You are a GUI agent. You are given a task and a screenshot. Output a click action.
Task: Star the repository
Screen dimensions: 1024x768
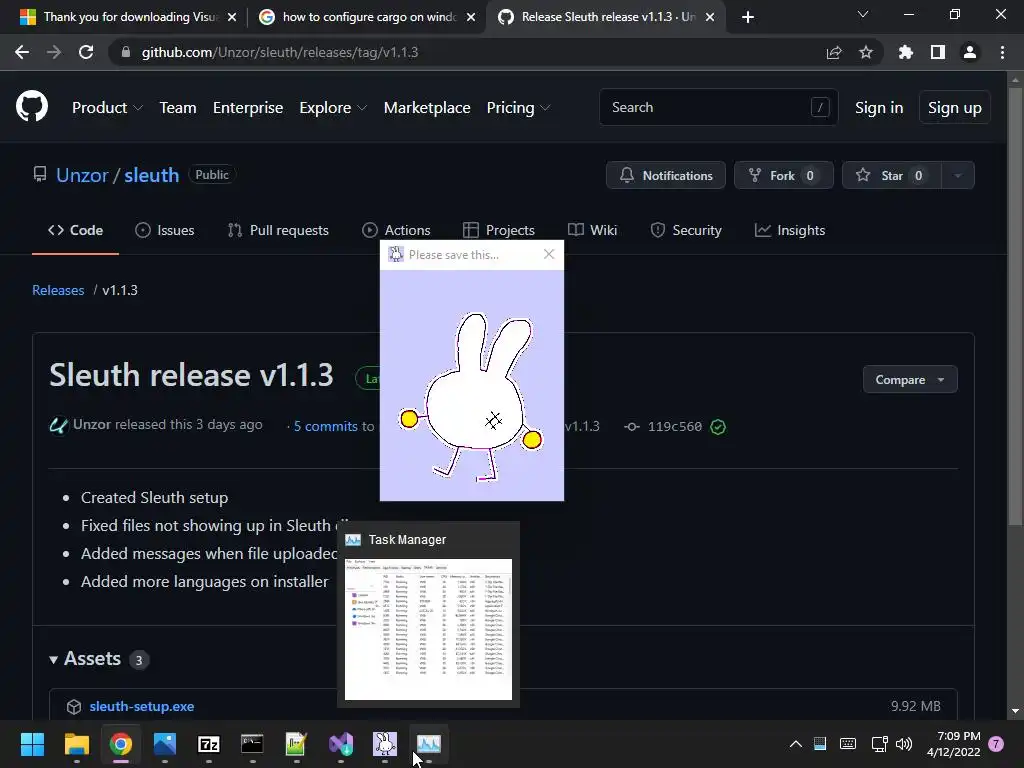[x=892, y=175]
